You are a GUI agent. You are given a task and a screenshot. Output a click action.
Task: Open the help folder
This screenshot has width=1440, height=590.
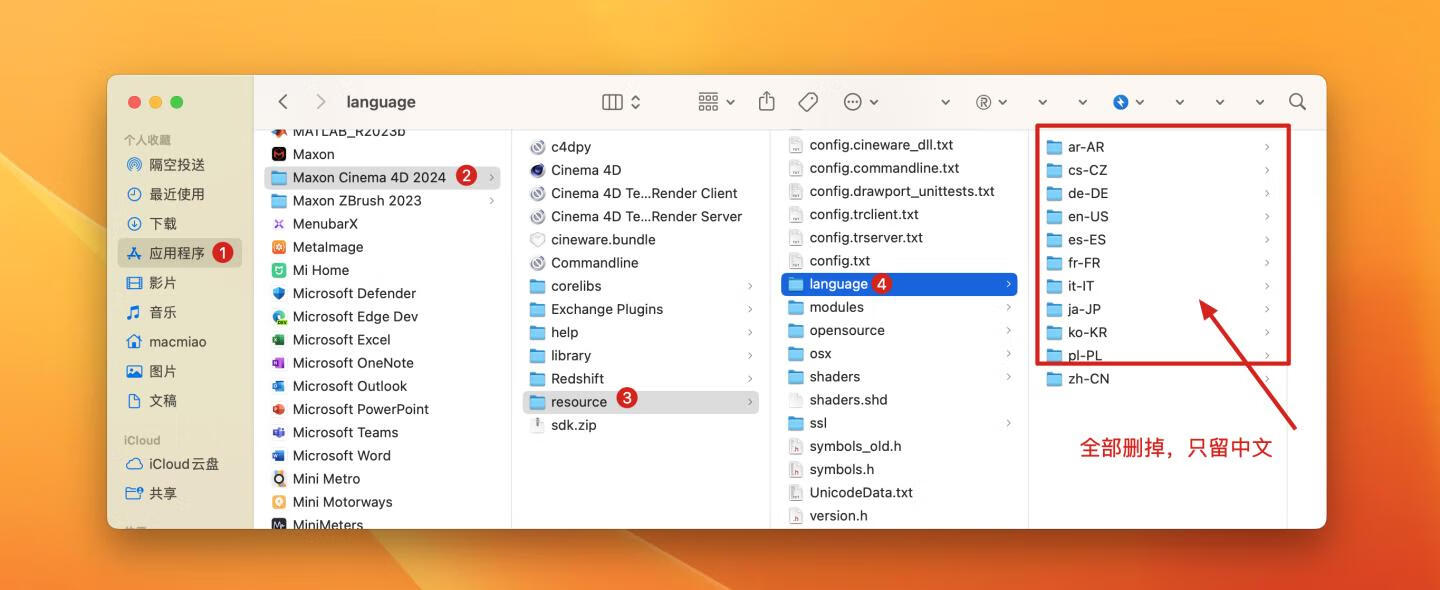(x=641, y=332)
